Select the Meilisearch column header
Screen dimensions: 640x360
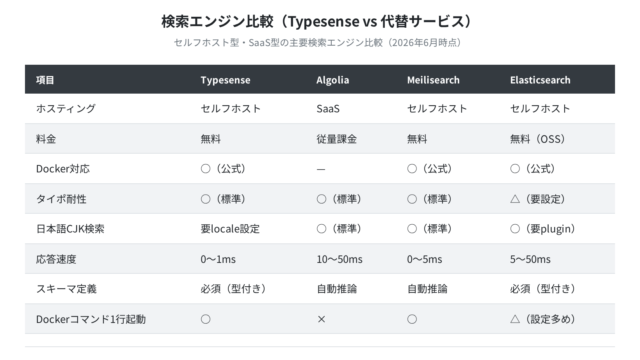(433, 80)
